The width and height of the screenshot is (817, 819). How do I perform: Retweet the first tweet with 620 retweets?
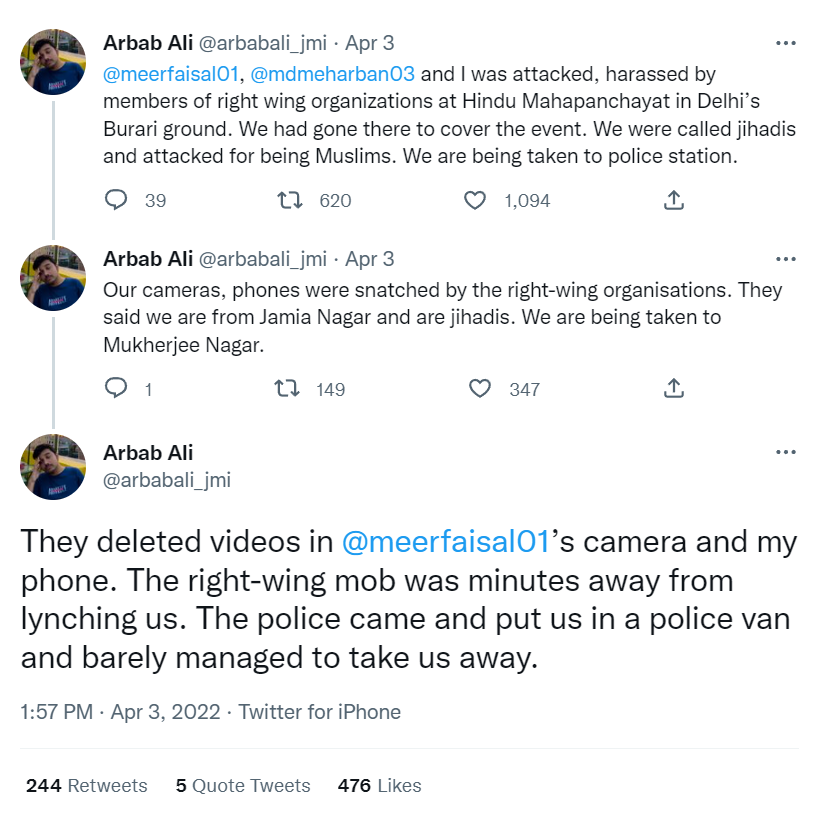(290, 200)
